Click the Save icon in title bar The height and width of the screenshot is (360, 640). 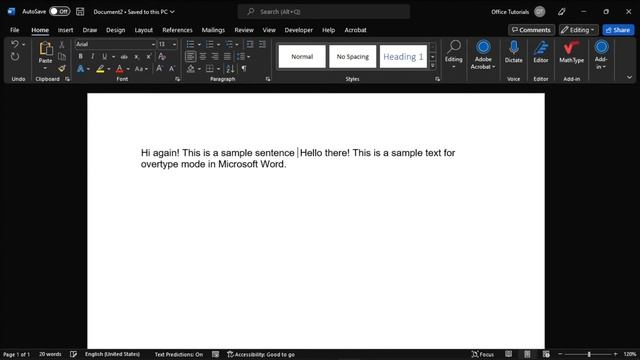pos(80,12)
